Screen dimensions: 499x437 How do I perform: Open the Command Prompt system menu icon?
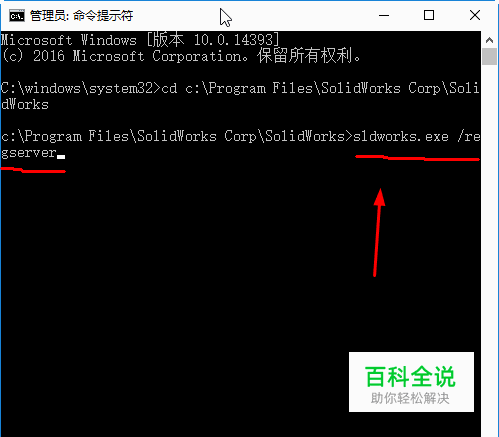17,16
